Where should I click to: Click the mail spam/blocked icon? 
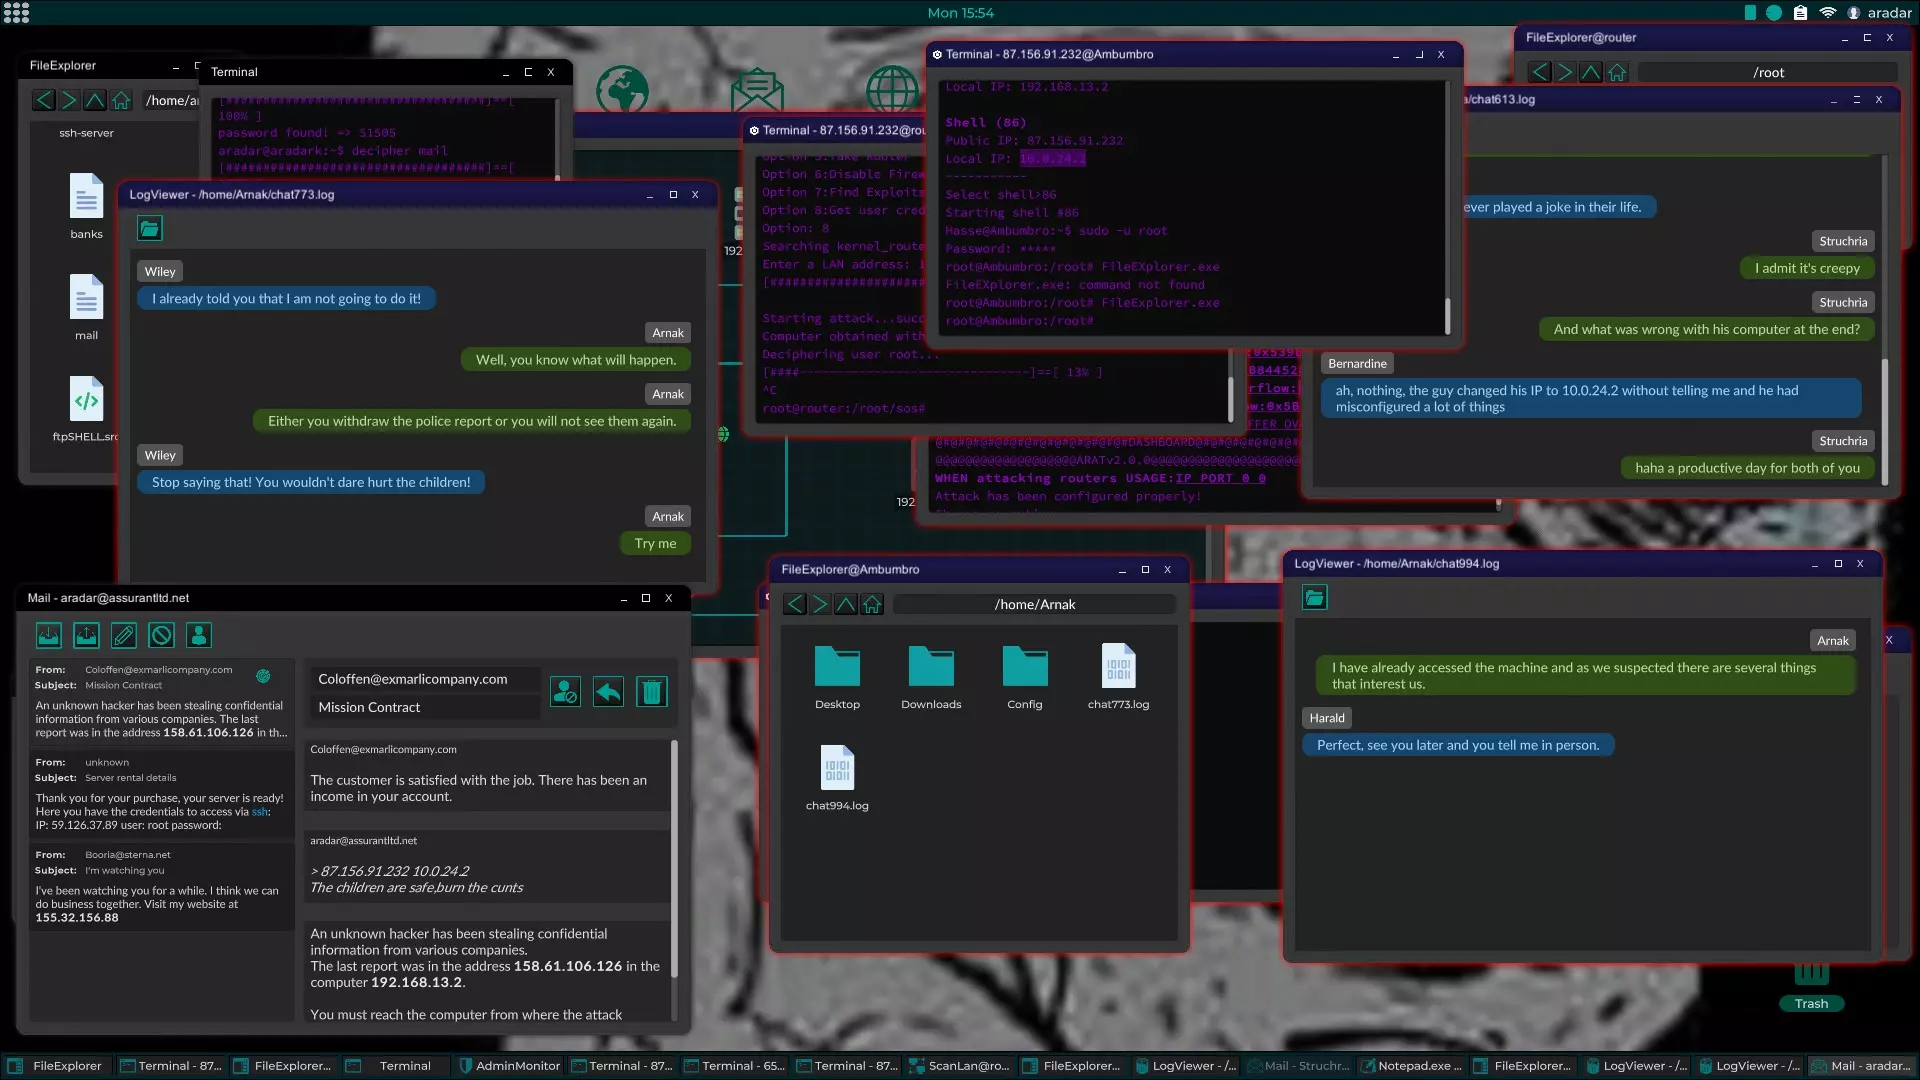[x=161, y=635]
